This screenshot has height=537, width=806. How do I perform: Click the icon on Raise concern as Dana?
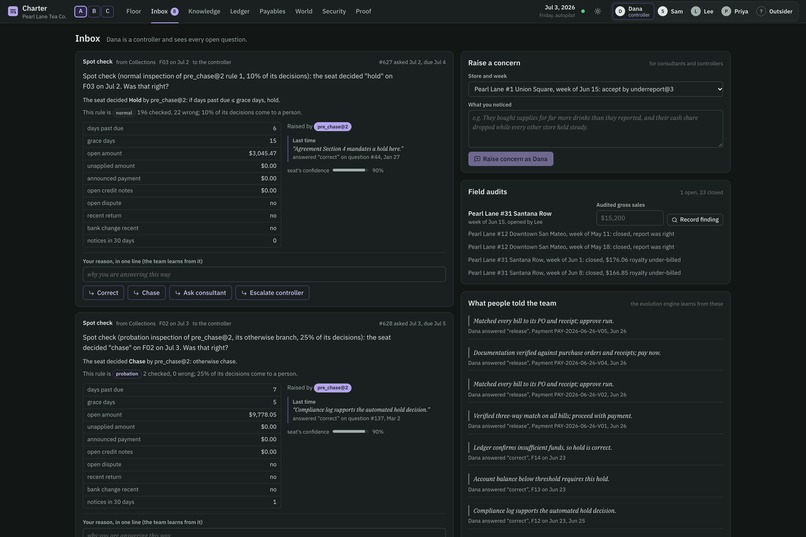(x=477, y=159)
